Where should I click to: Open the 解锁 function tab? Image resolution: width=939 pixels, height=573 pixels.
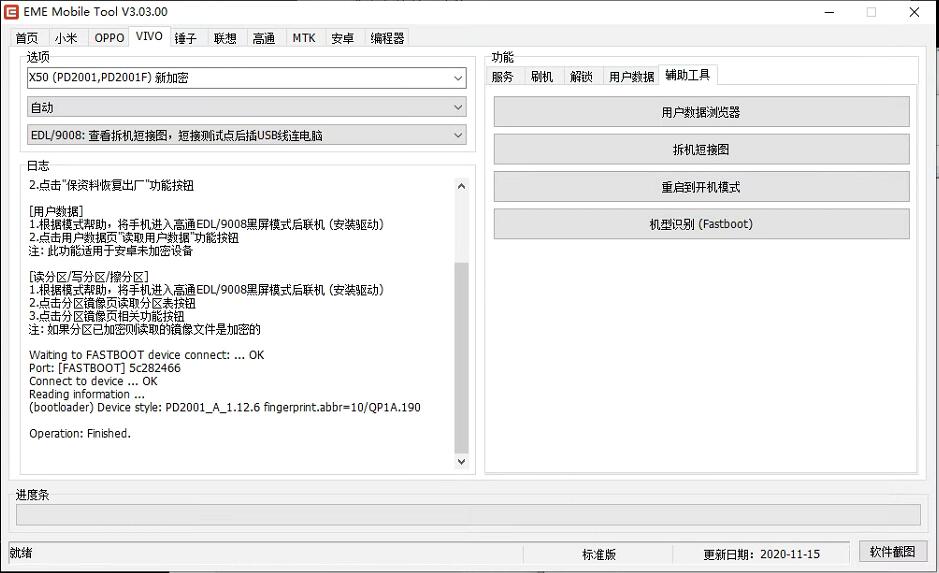click(x=581, y=77)
